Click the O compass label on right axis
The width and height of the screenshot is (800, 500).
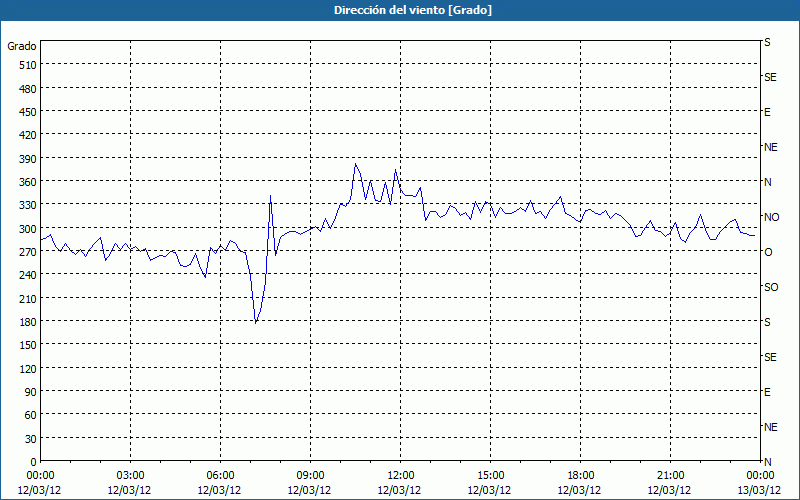pyautogui.click(x=768, y=252)
